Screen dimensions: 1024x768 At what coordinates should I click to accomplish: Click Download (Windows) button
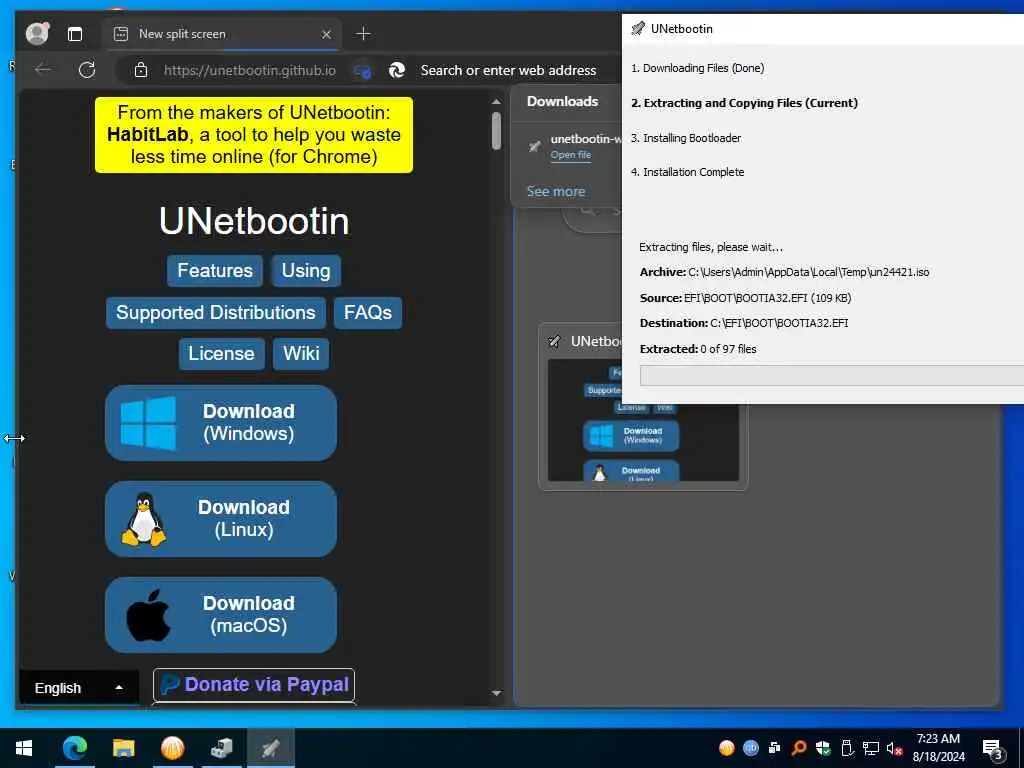(x=221, y=423)
